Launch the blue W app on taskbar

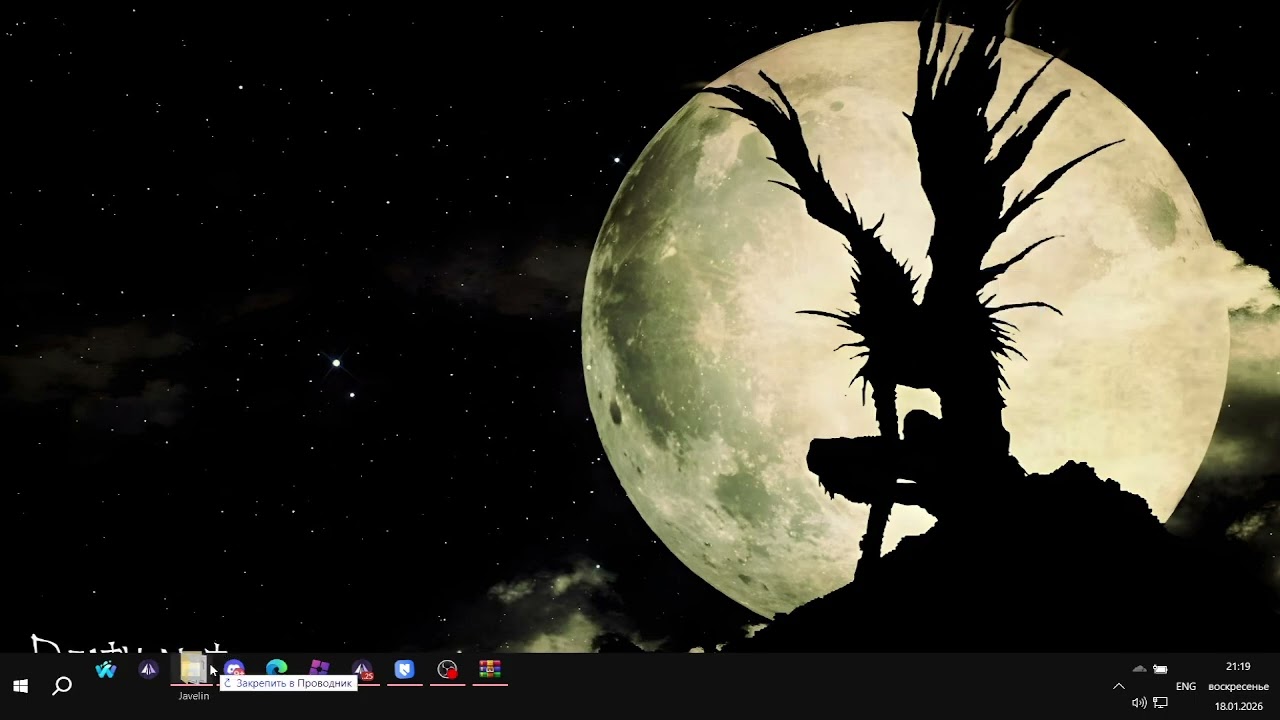(105, 670)
